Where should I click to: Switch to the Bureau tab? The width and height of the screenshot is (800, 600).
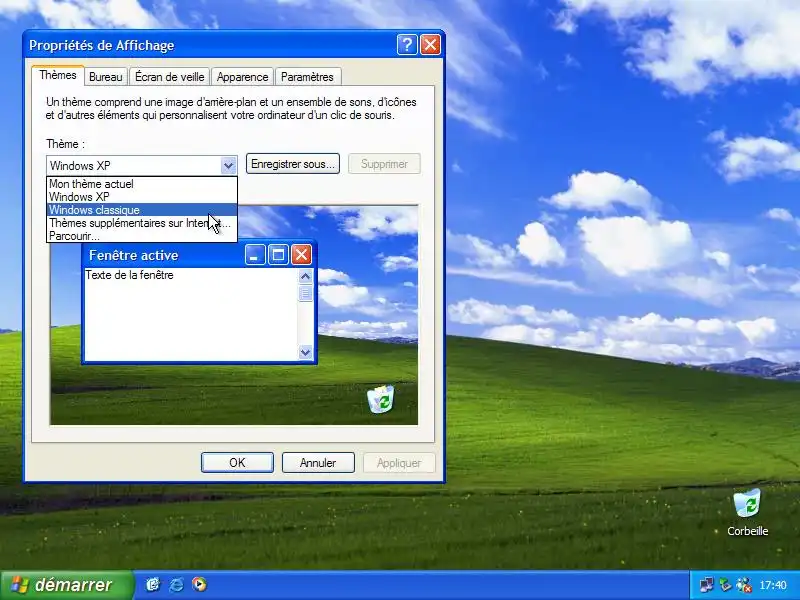point(106,77)
